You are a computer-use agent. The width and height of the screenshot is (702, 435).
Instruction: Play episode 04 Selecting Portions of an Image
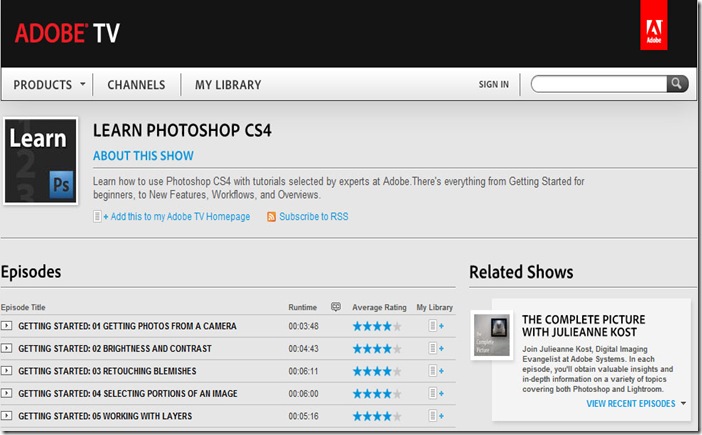[6, 393]
